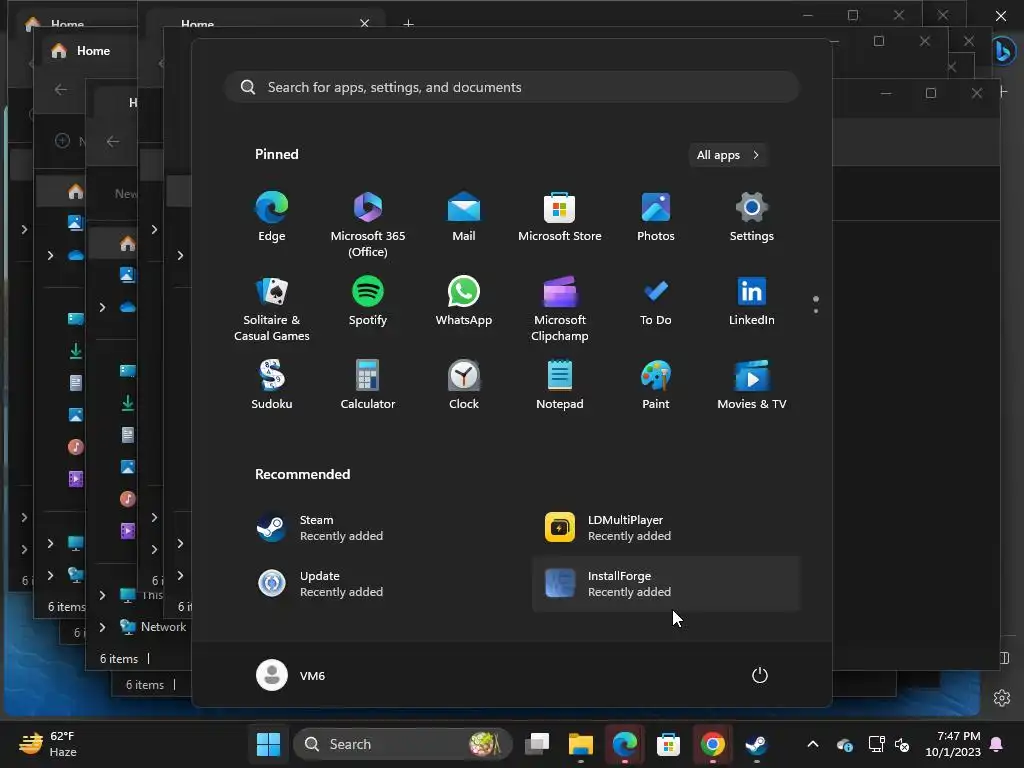
Task: Open the Mail app
Action: (464, 217)
